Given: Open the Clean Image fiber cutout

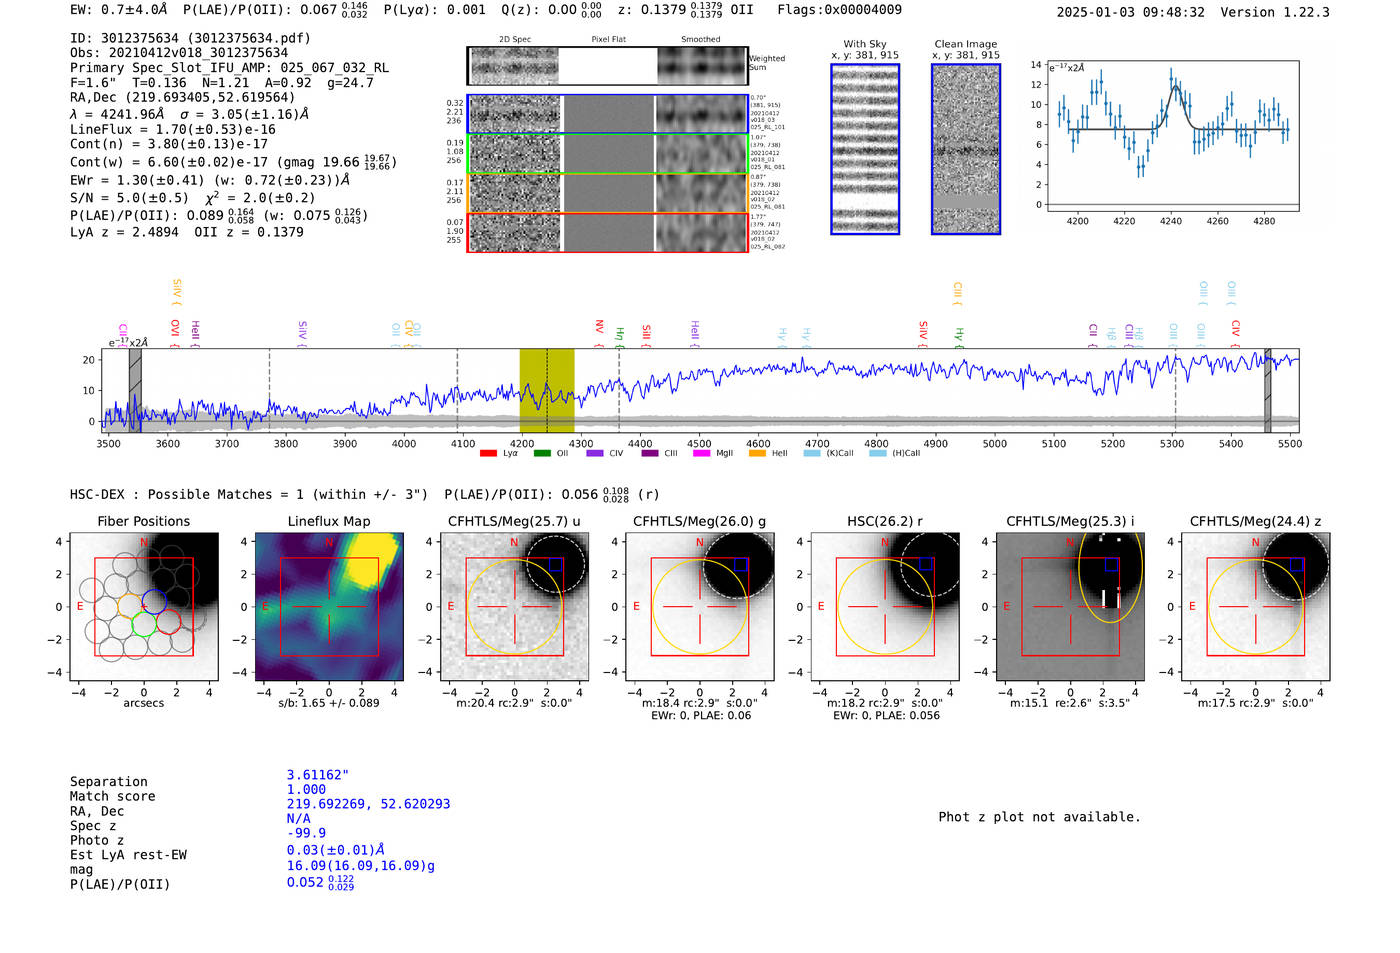Looking at the screenshot, I should pyautogui.click(x=966, y=149).
